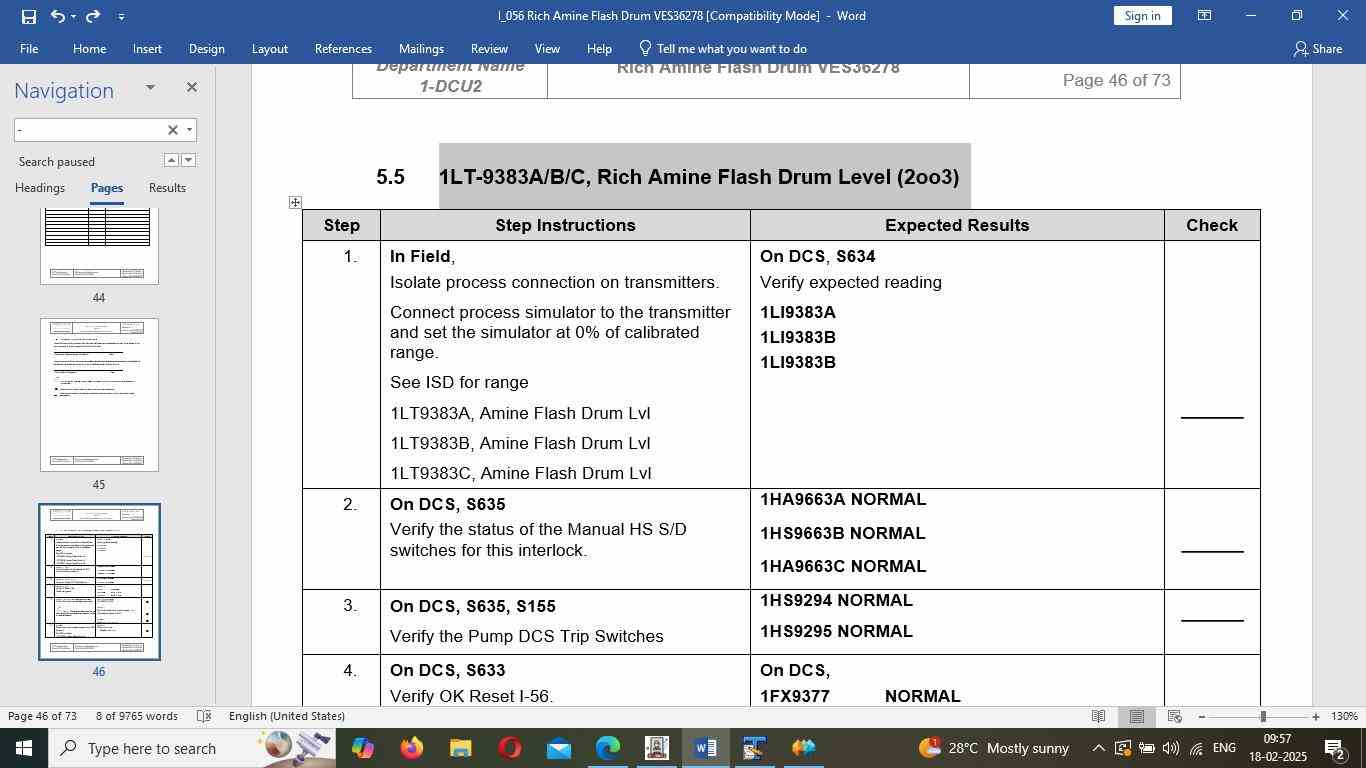The width and height of the screenshot is (1366, 768).
Task: Click the zoom slider handle
Action: (1263, 716)
